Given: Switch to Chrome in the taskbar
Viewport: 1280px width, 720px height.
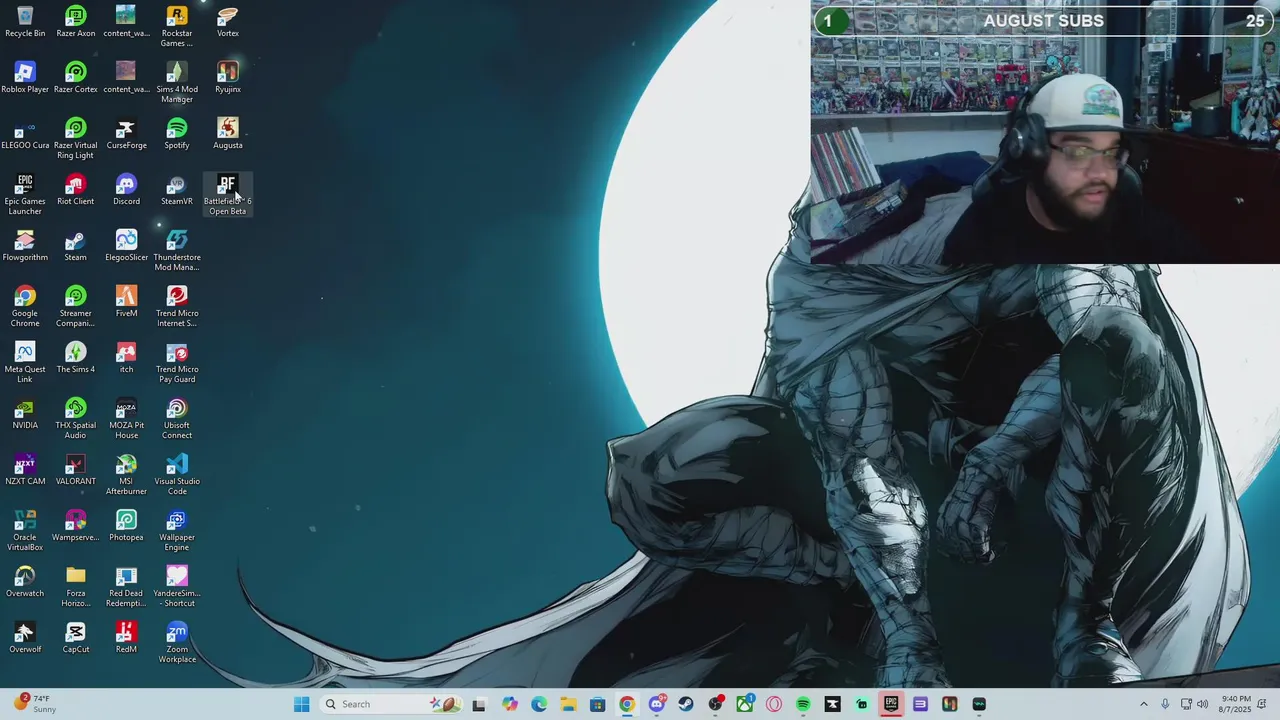Looking at the screenshot, I should coord(627,704).
